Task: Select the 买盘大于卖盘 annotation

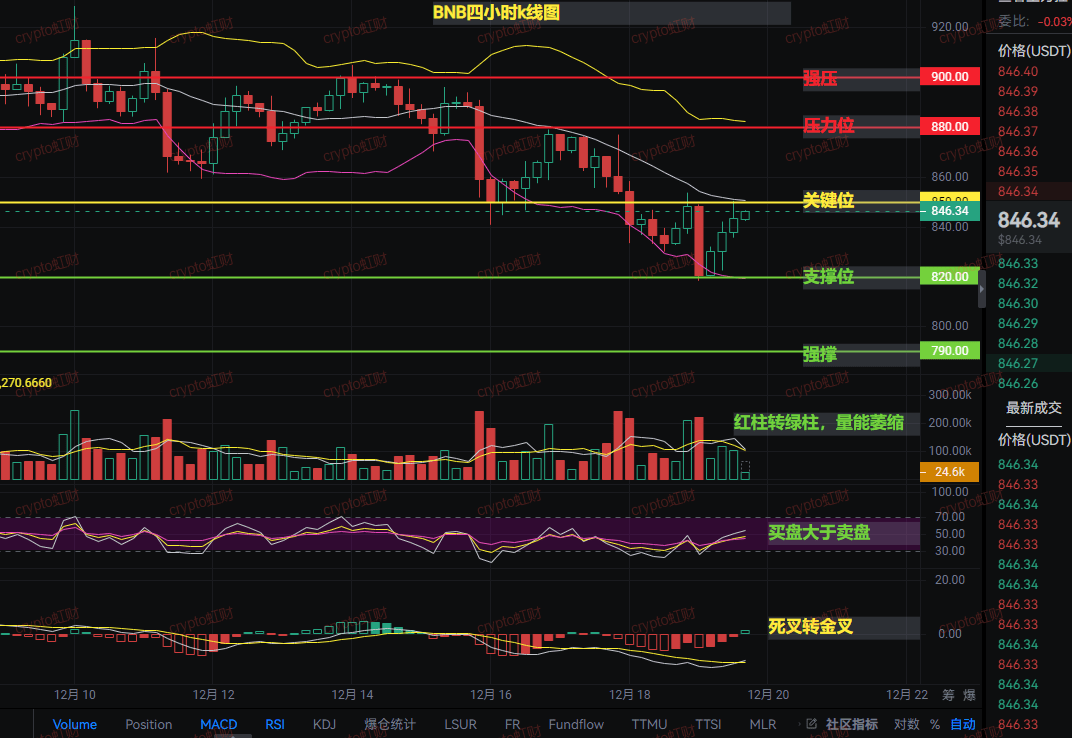Action: click(x=818, y=532)
